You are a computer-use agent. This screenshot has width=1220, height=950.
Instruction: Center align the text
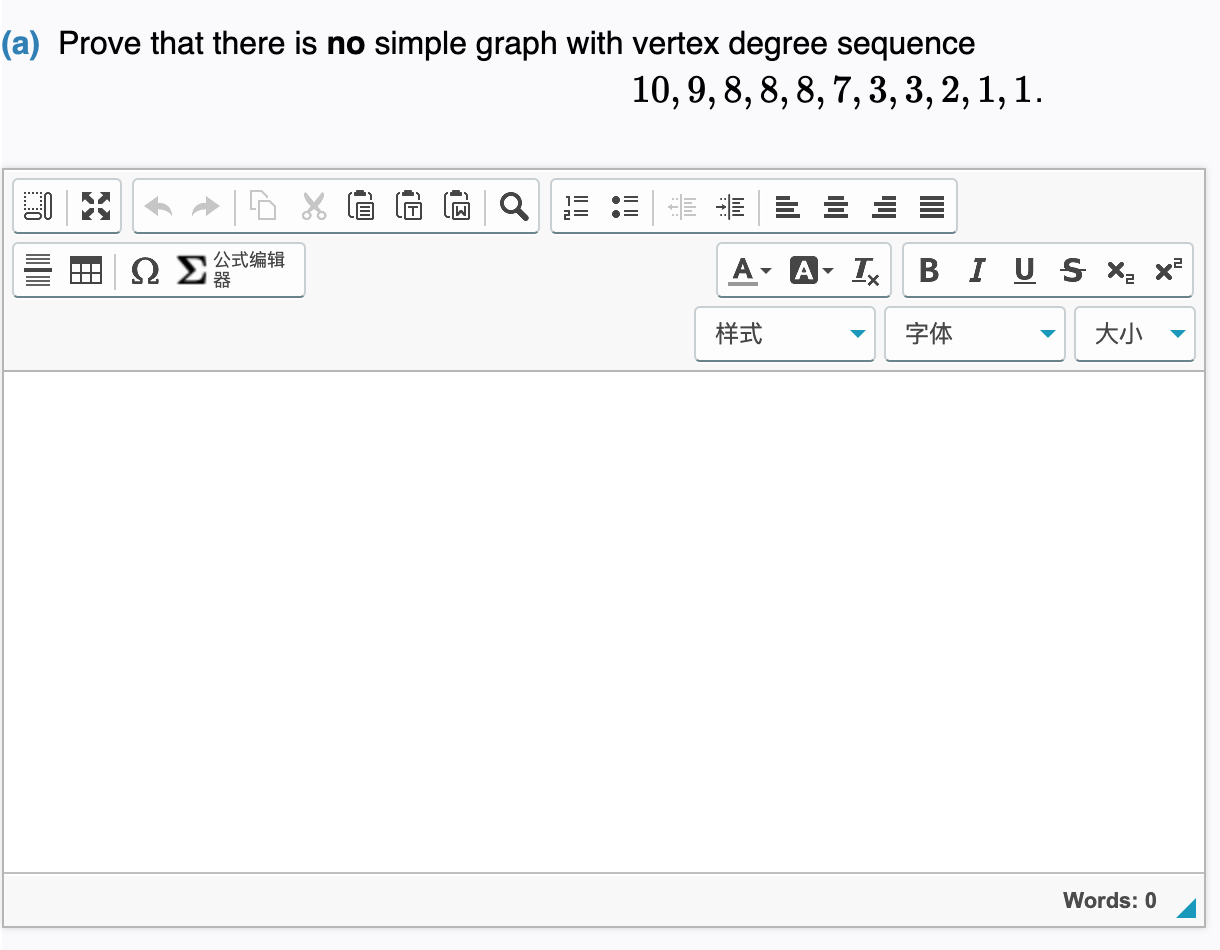836,207
